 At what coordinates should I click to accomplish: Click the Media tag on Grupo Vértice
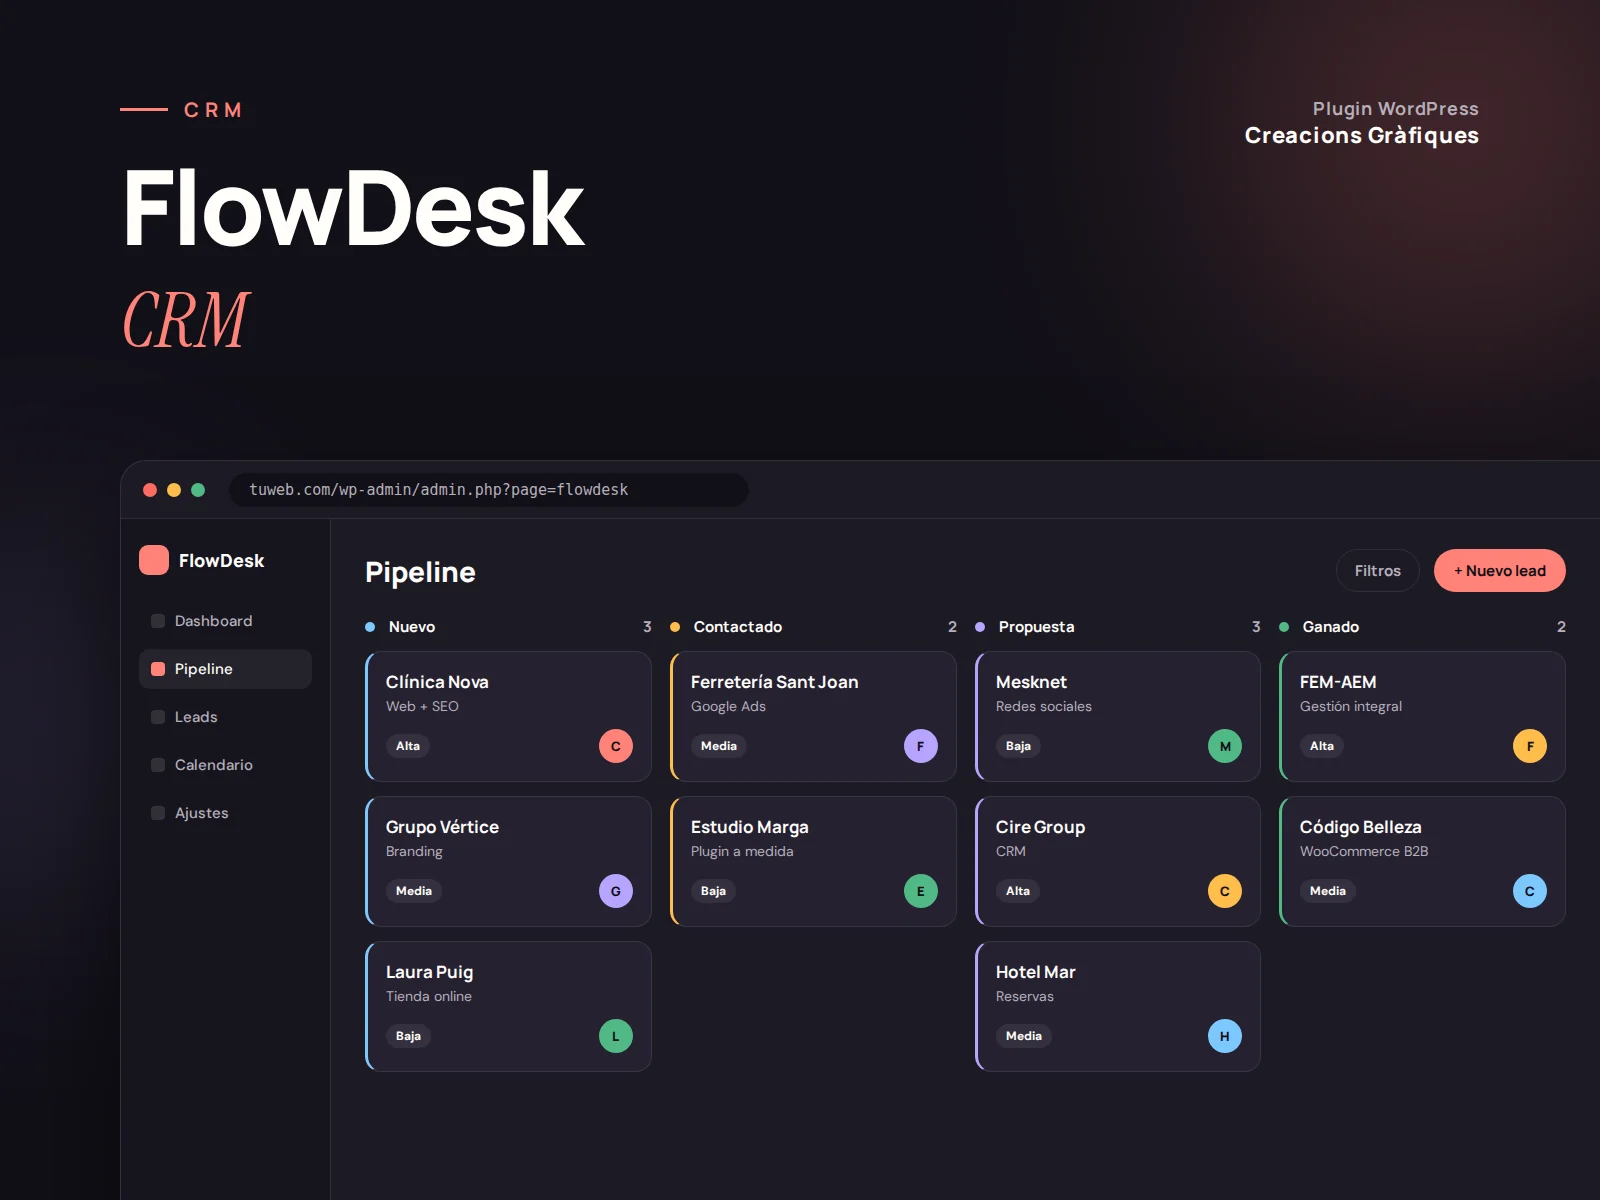coord(414,891)
